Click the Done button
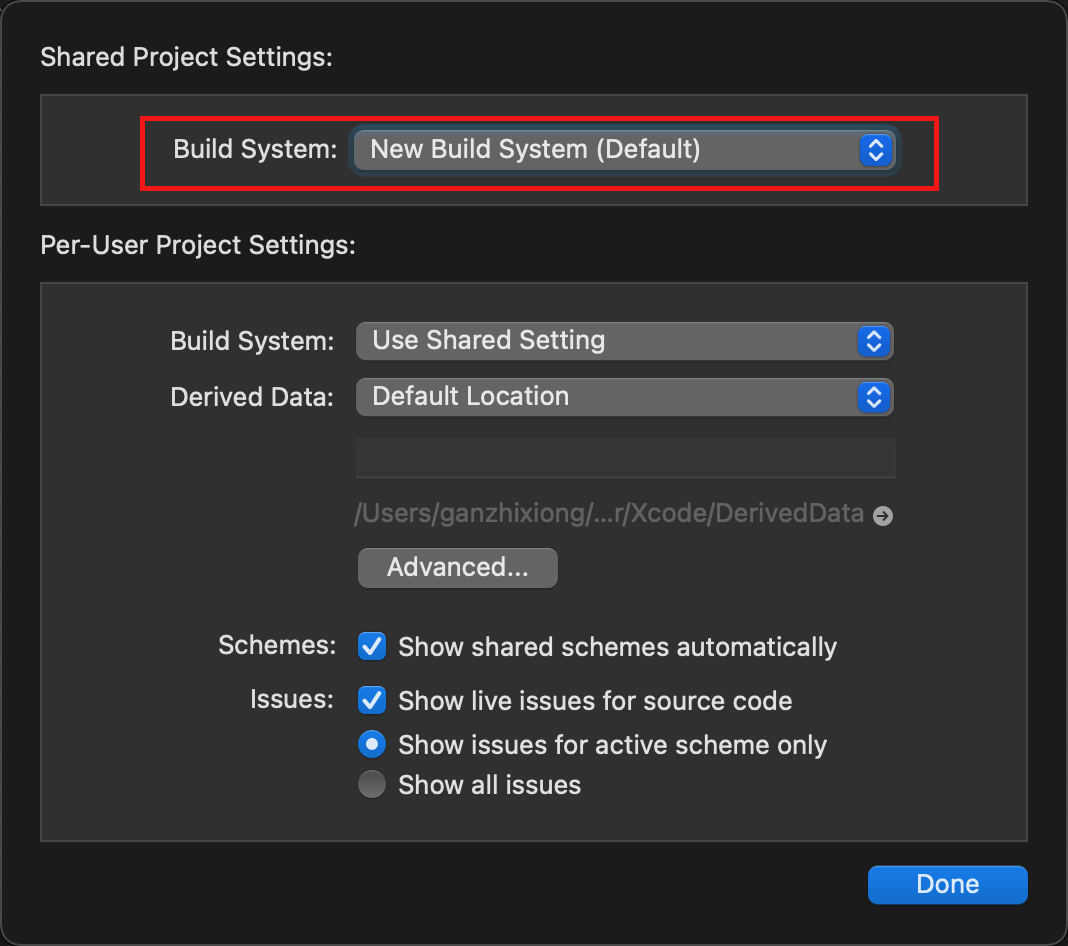Image resolution: width=1068 pixels, height=946 pixels. click(947, 884)
